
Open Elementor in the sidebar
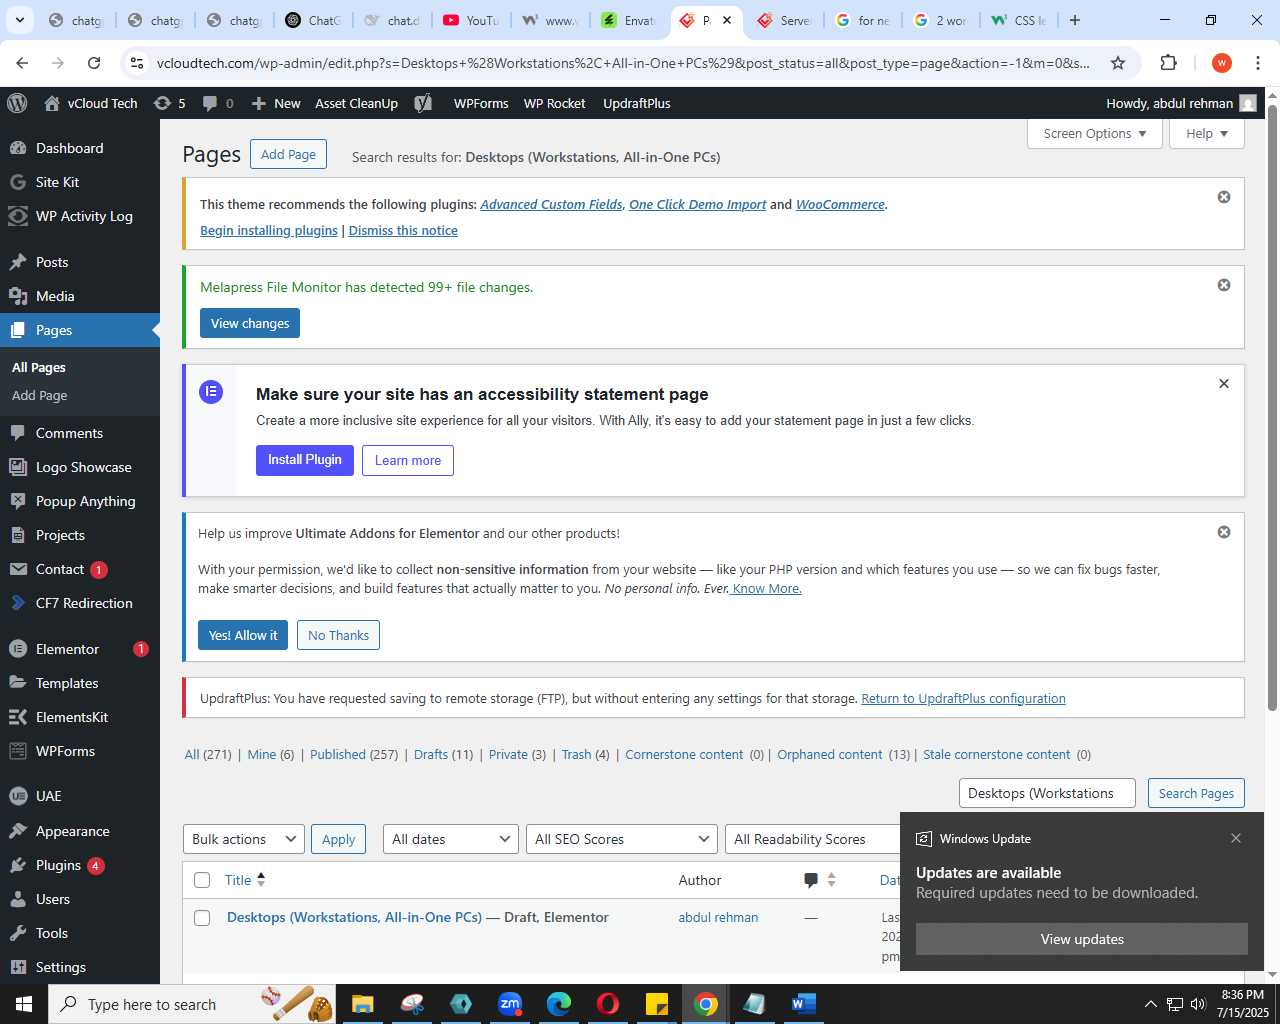(x=67, y=649)
